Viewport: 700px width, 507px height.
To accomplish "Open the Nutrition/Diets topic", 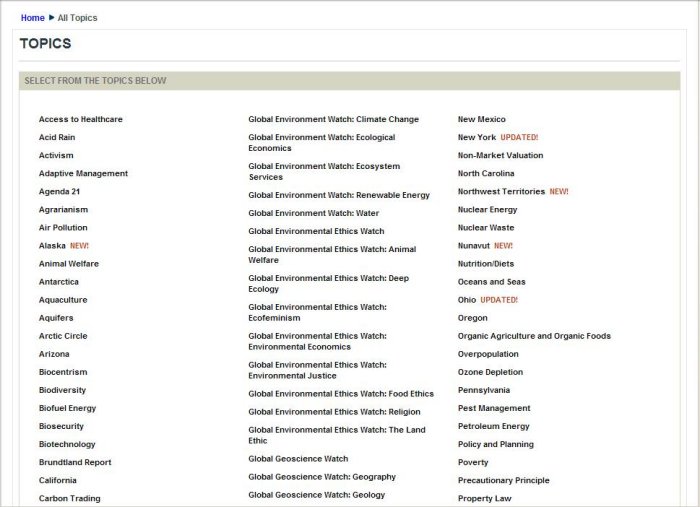I will tap(486, 264).
